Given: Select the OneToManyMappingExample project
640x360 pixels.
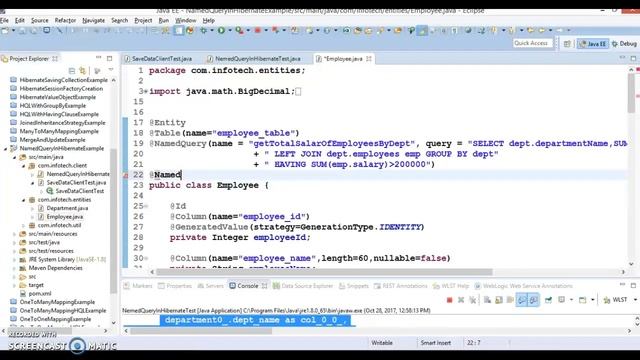Looking at the screenshot, I should coord(57,302).
